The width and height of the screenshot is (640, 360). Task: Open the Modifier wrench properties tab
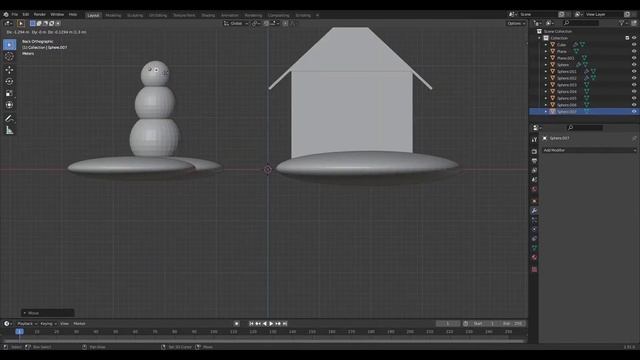pyautogui.click(x=534, y=211)
